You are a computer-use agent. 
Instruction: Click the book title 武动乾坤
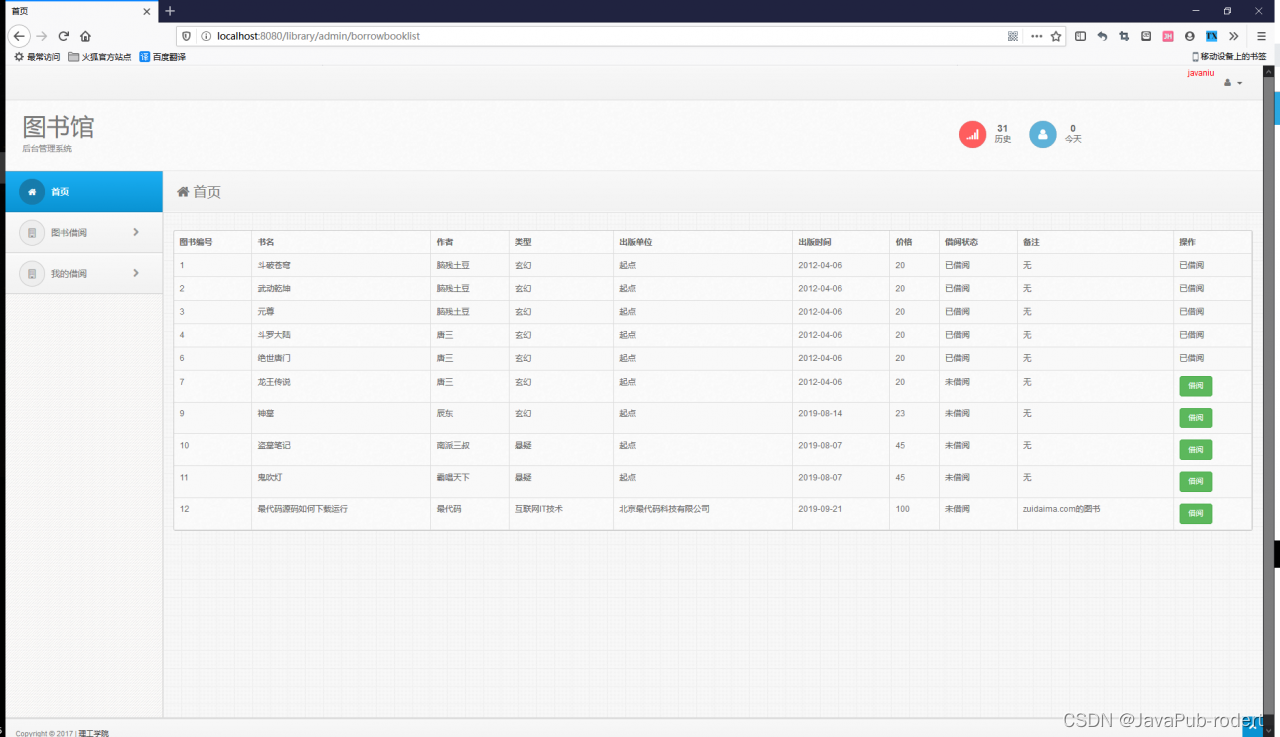274,288
